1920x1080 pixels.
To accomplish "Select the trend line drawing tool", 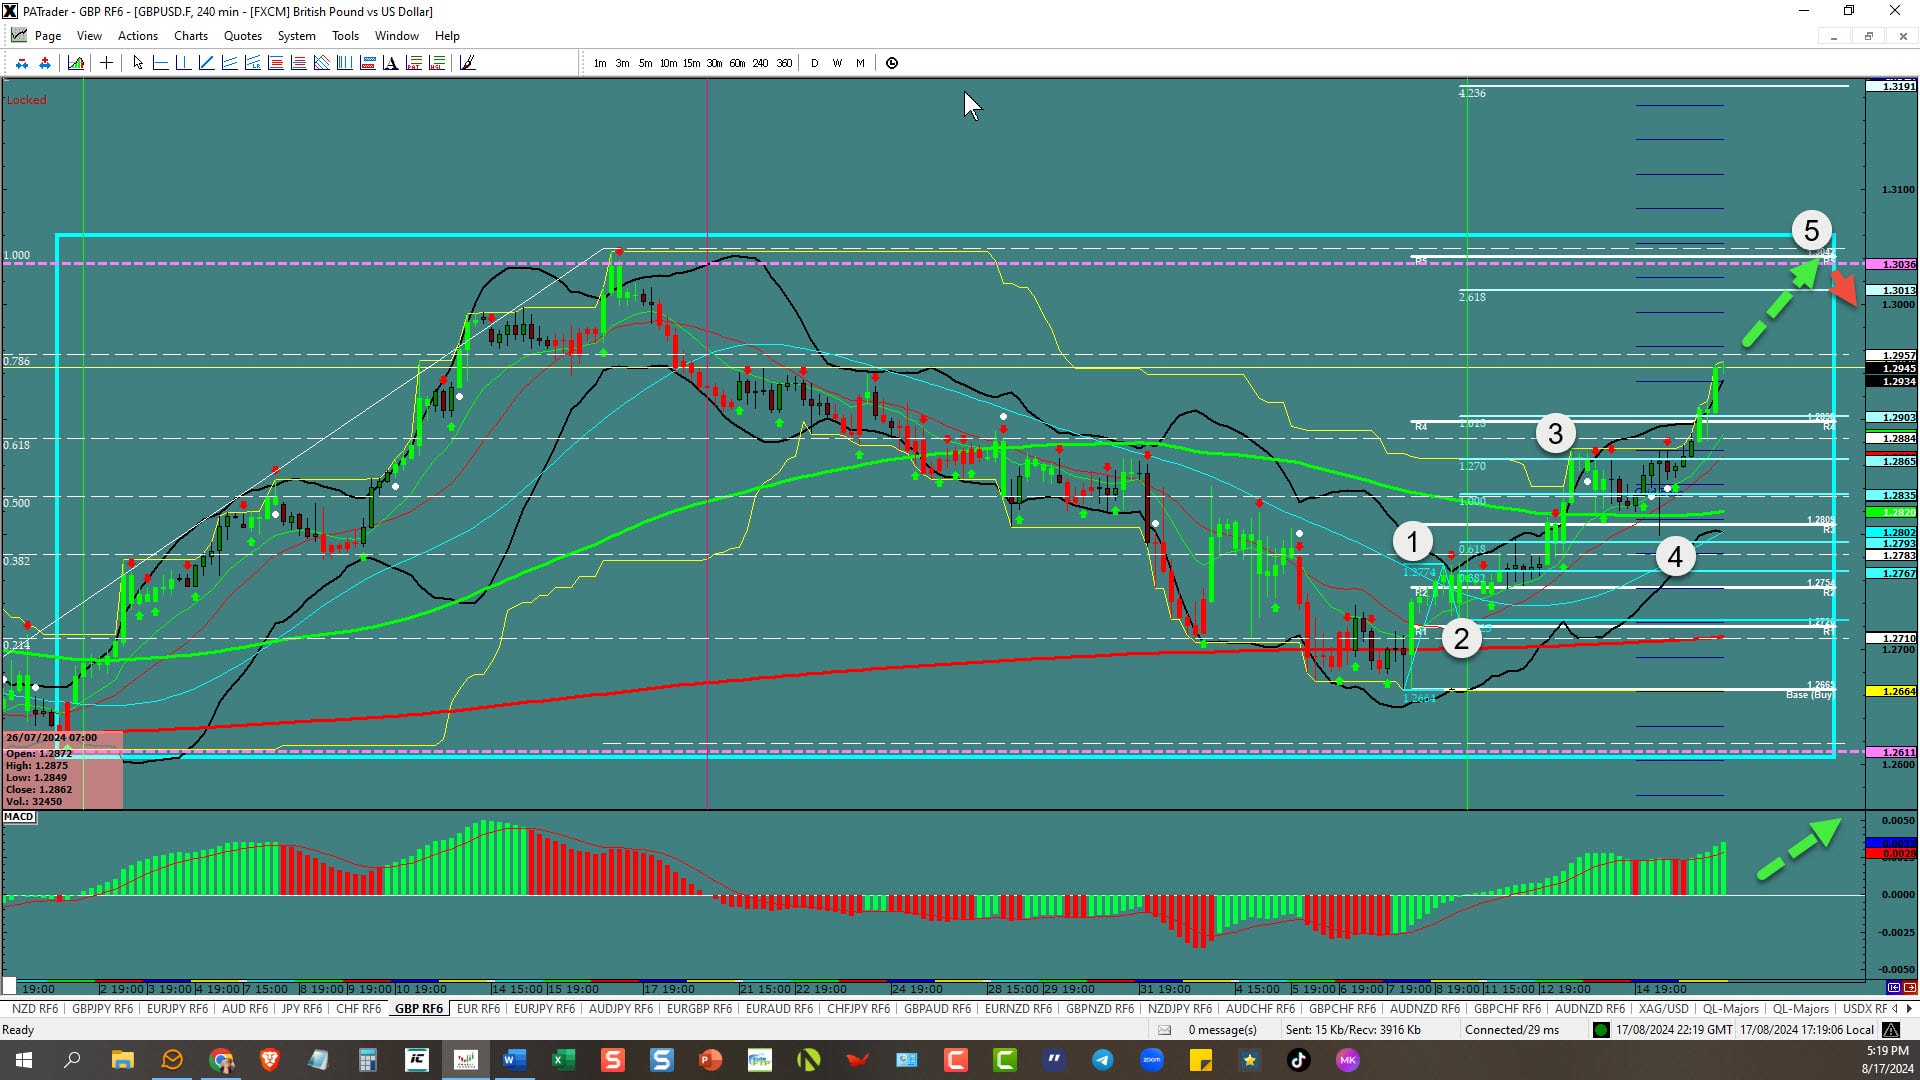I will (x=206, y=63).
